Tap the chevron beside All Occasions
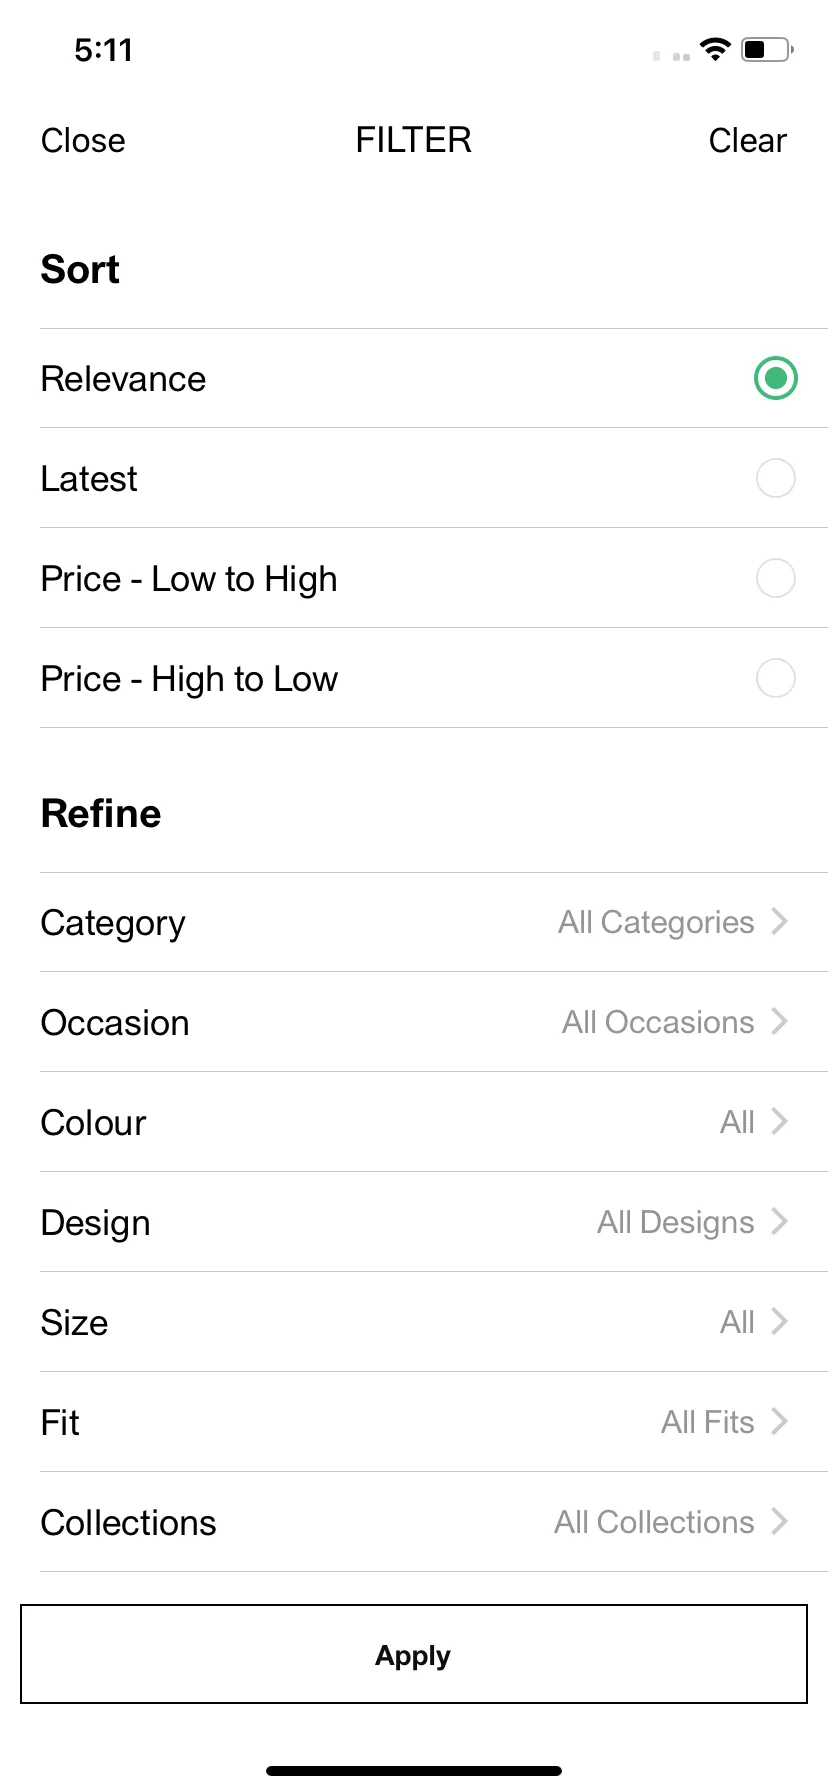Screen dimensions: 828x1792 [780, 1021]
